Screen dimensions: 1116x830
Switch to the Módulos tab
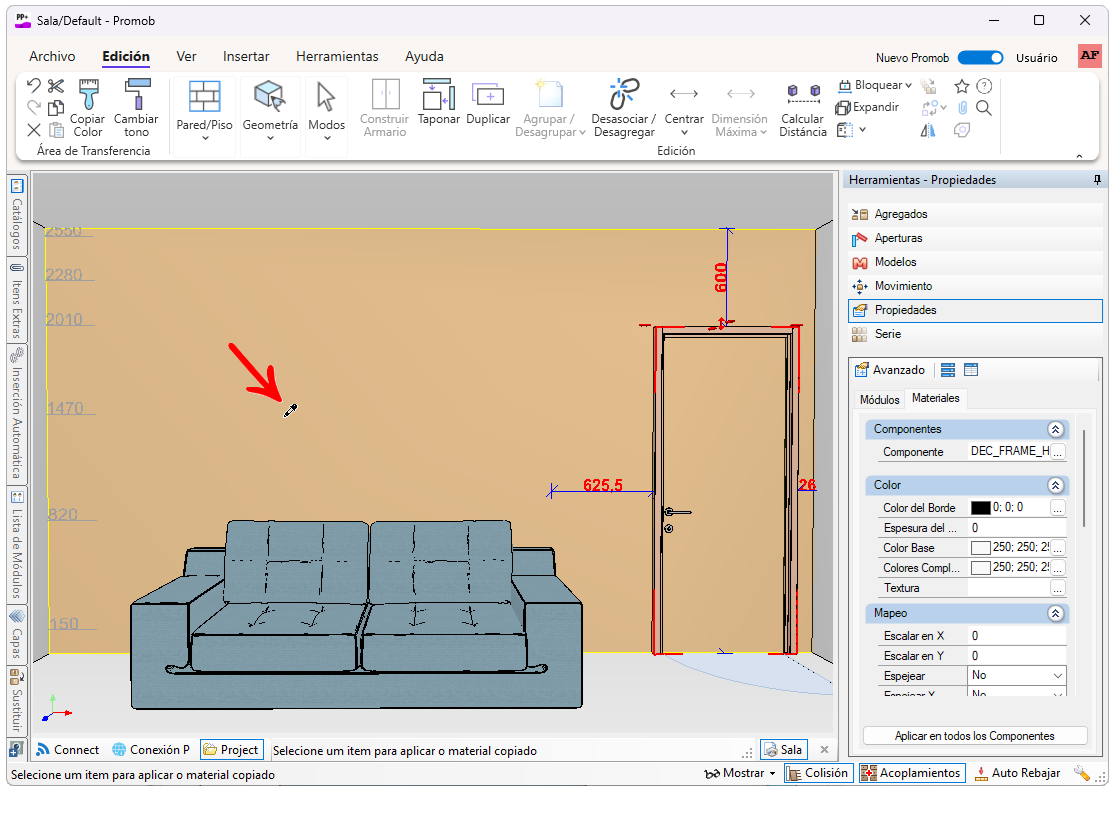[x=879, y=399]
